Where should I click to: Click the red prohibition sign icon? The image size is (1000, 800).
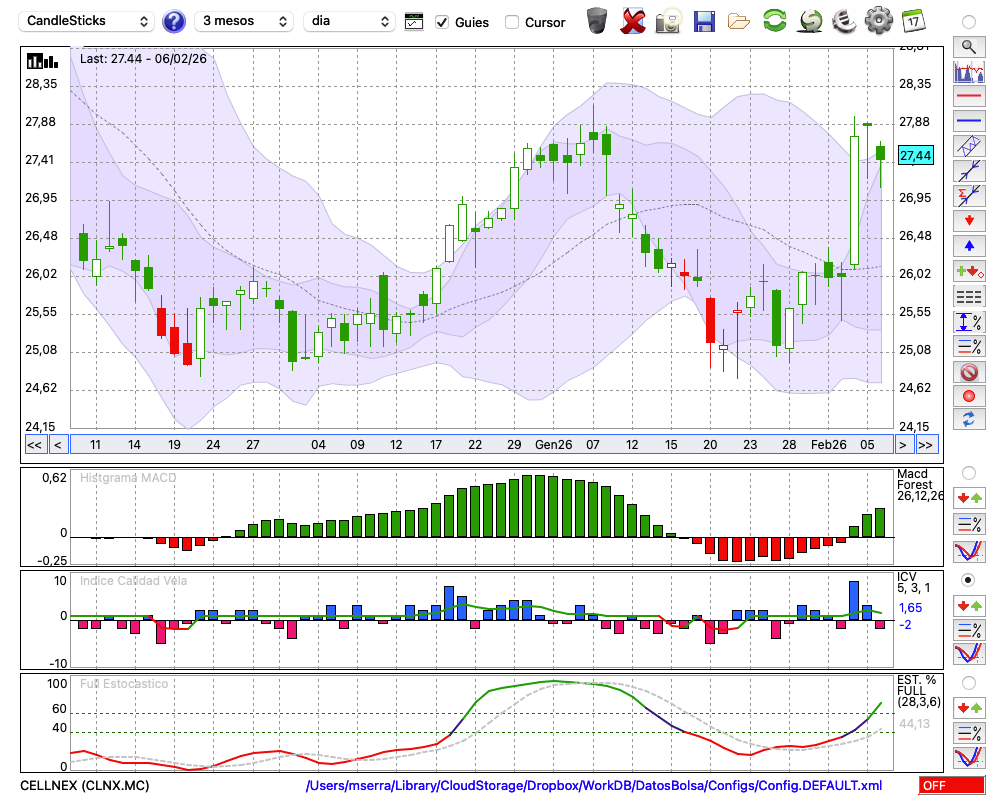(969, 371)
